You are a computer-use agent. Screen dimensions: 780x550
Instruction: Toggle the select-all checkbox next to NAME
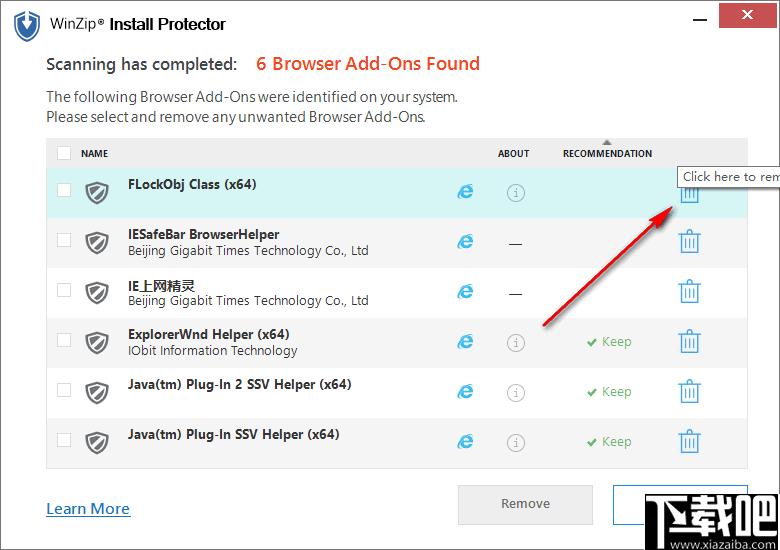(64, 153)
